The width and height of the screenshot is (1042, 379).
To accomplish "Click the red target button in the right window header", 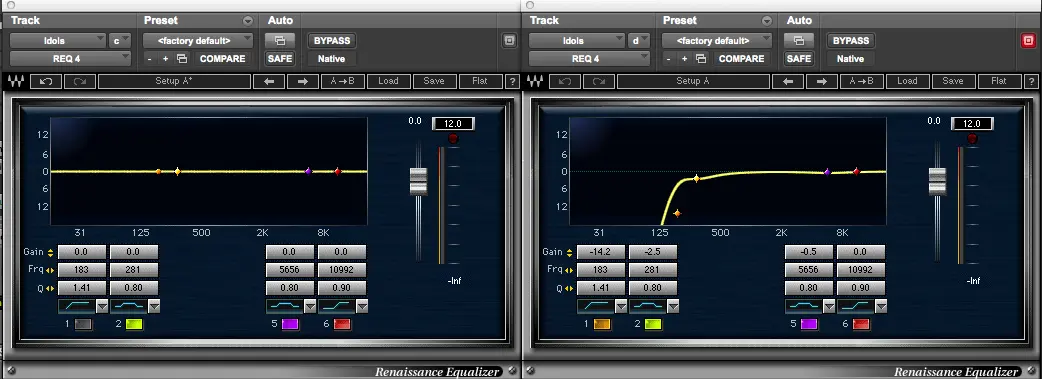I will pyautogui.click(x=1028, y=41).
